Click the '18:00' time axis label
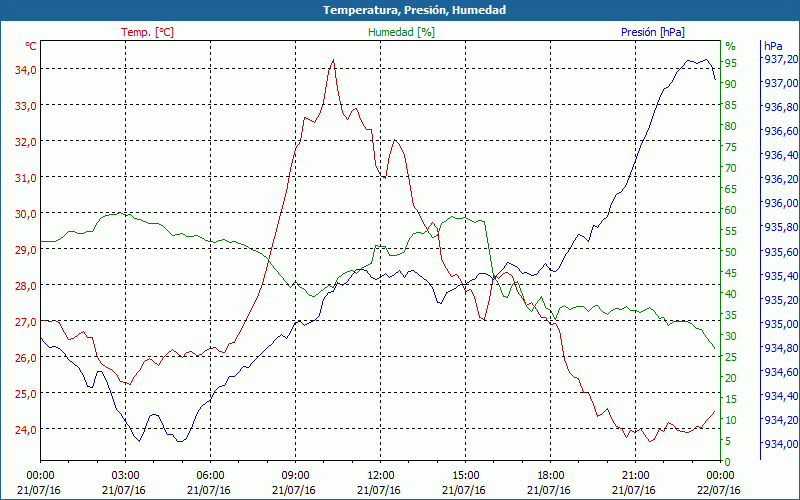The image size is (800, 500). [x=551, y=476]
